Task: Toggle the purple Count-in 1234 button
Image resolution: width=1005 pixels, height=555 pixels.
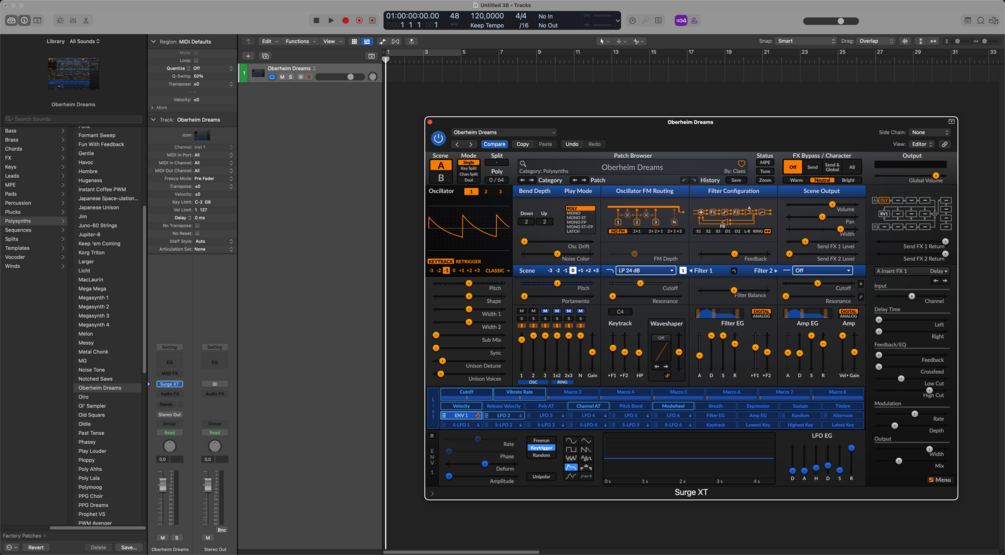Action: click(x=681, y=21)
